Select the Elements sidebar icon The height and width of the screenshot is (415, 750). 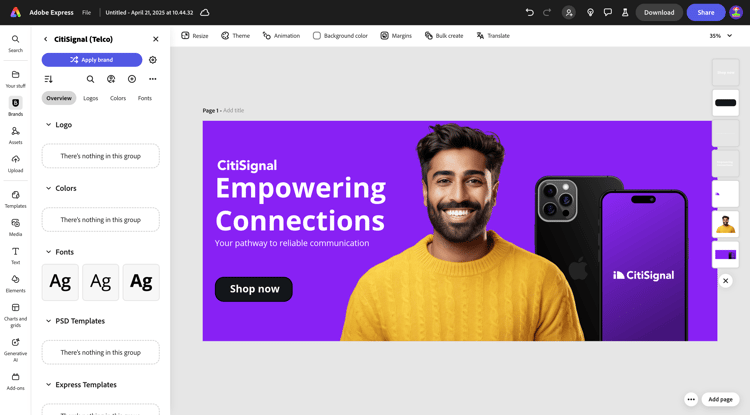pos(15,283)
